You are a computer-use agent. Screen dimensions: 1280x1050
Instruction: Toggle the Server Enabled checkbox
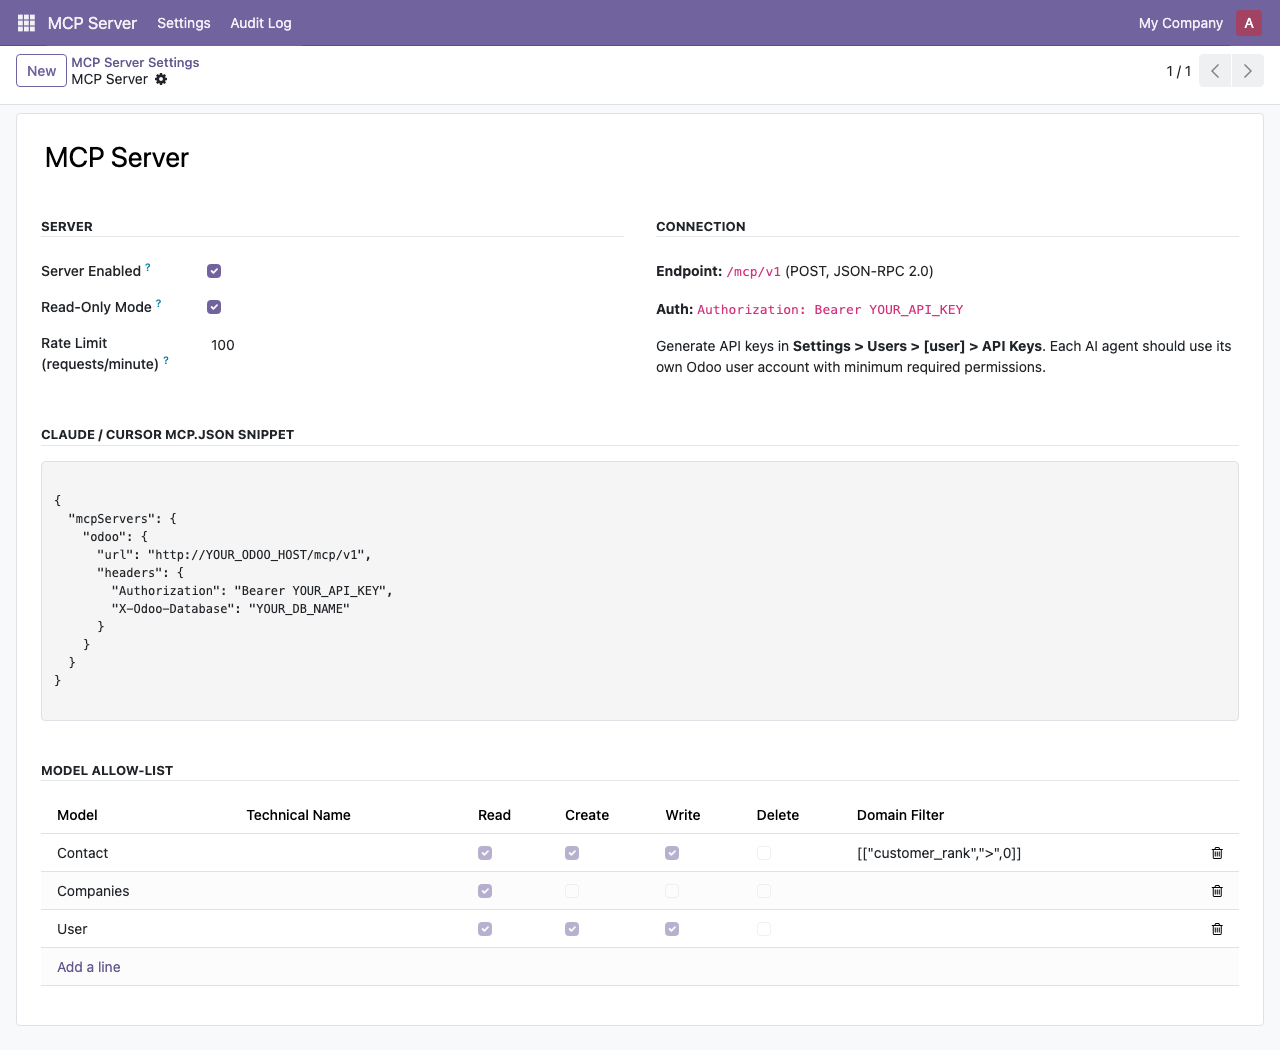click(214, 271)
